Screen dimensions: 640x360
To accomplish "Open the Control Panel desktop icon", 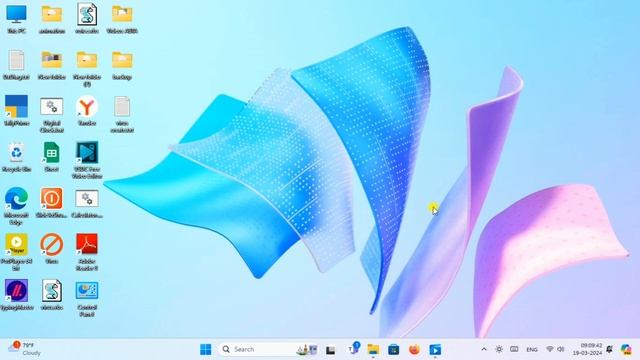I will pos(87,298).
